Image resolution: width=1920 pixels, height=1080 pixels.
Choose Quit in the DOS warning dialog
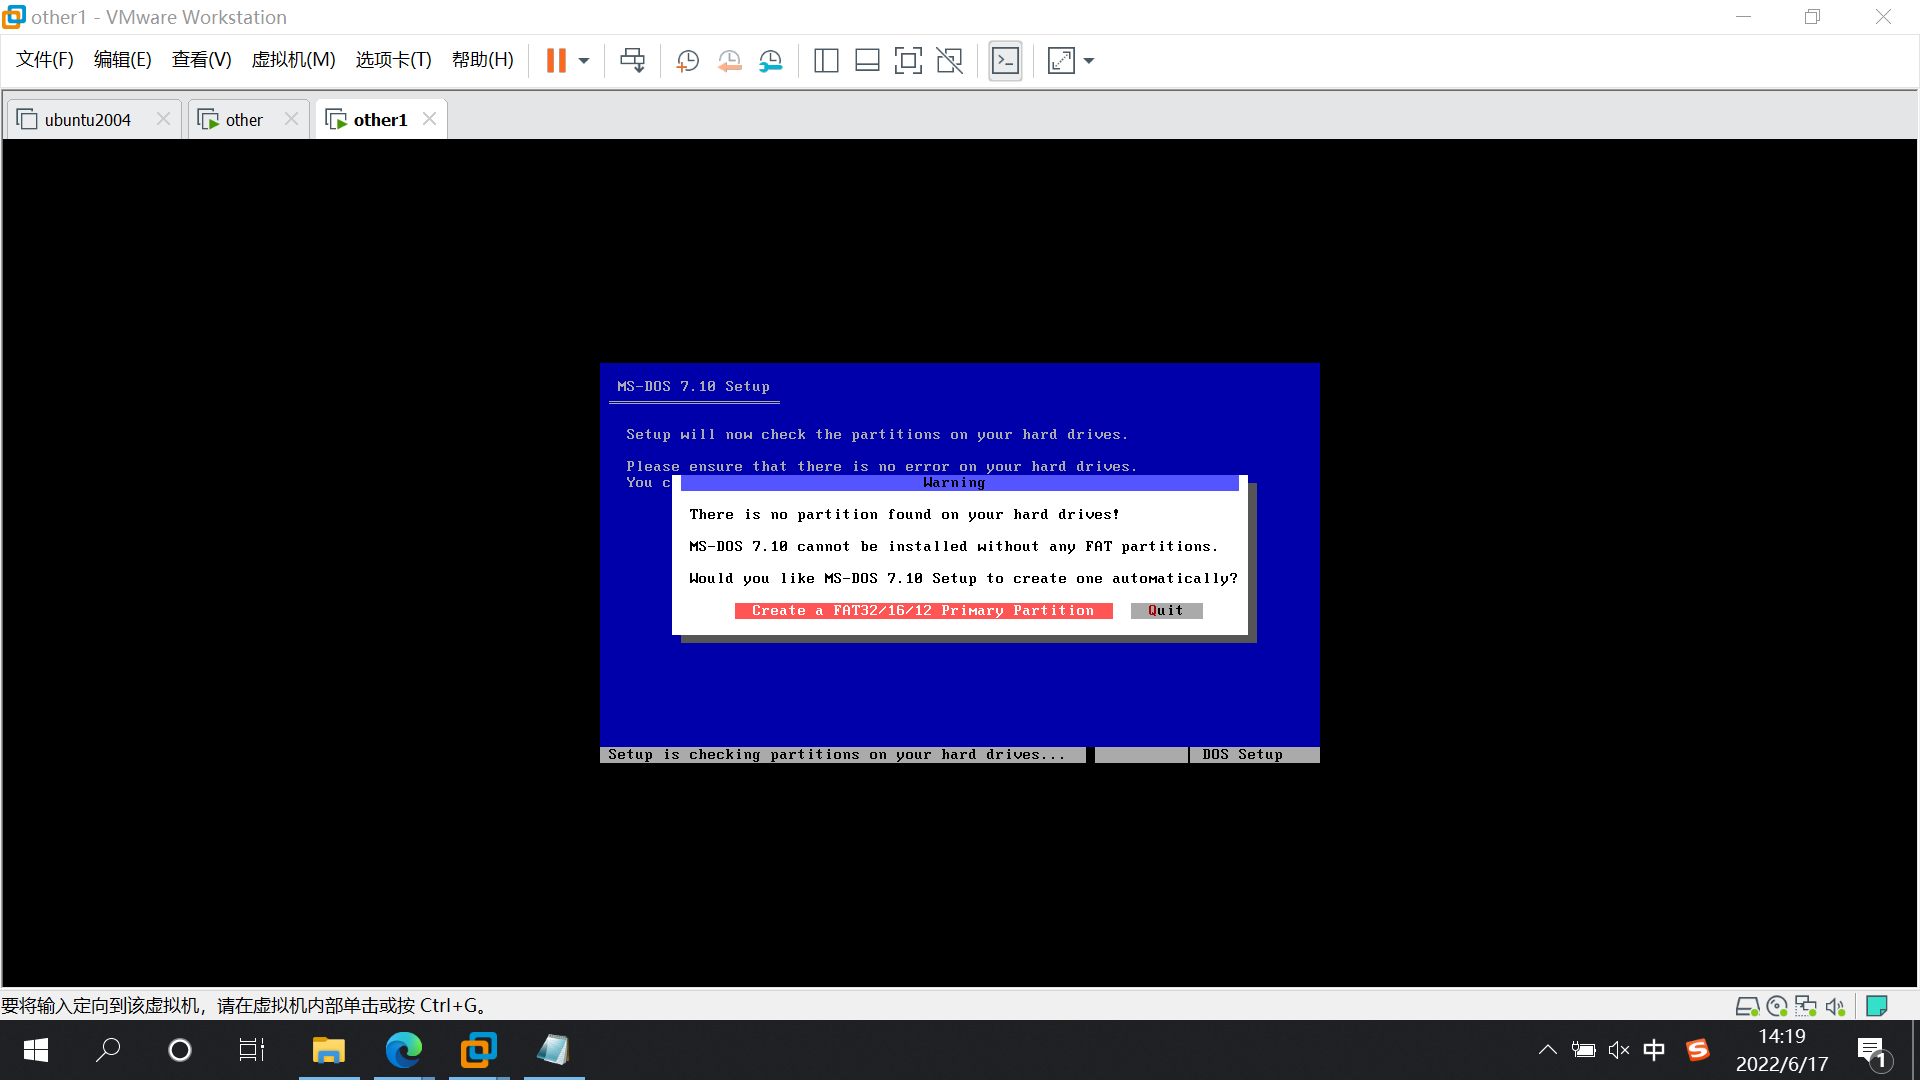pyautogui.click(x=1166, y=610)
